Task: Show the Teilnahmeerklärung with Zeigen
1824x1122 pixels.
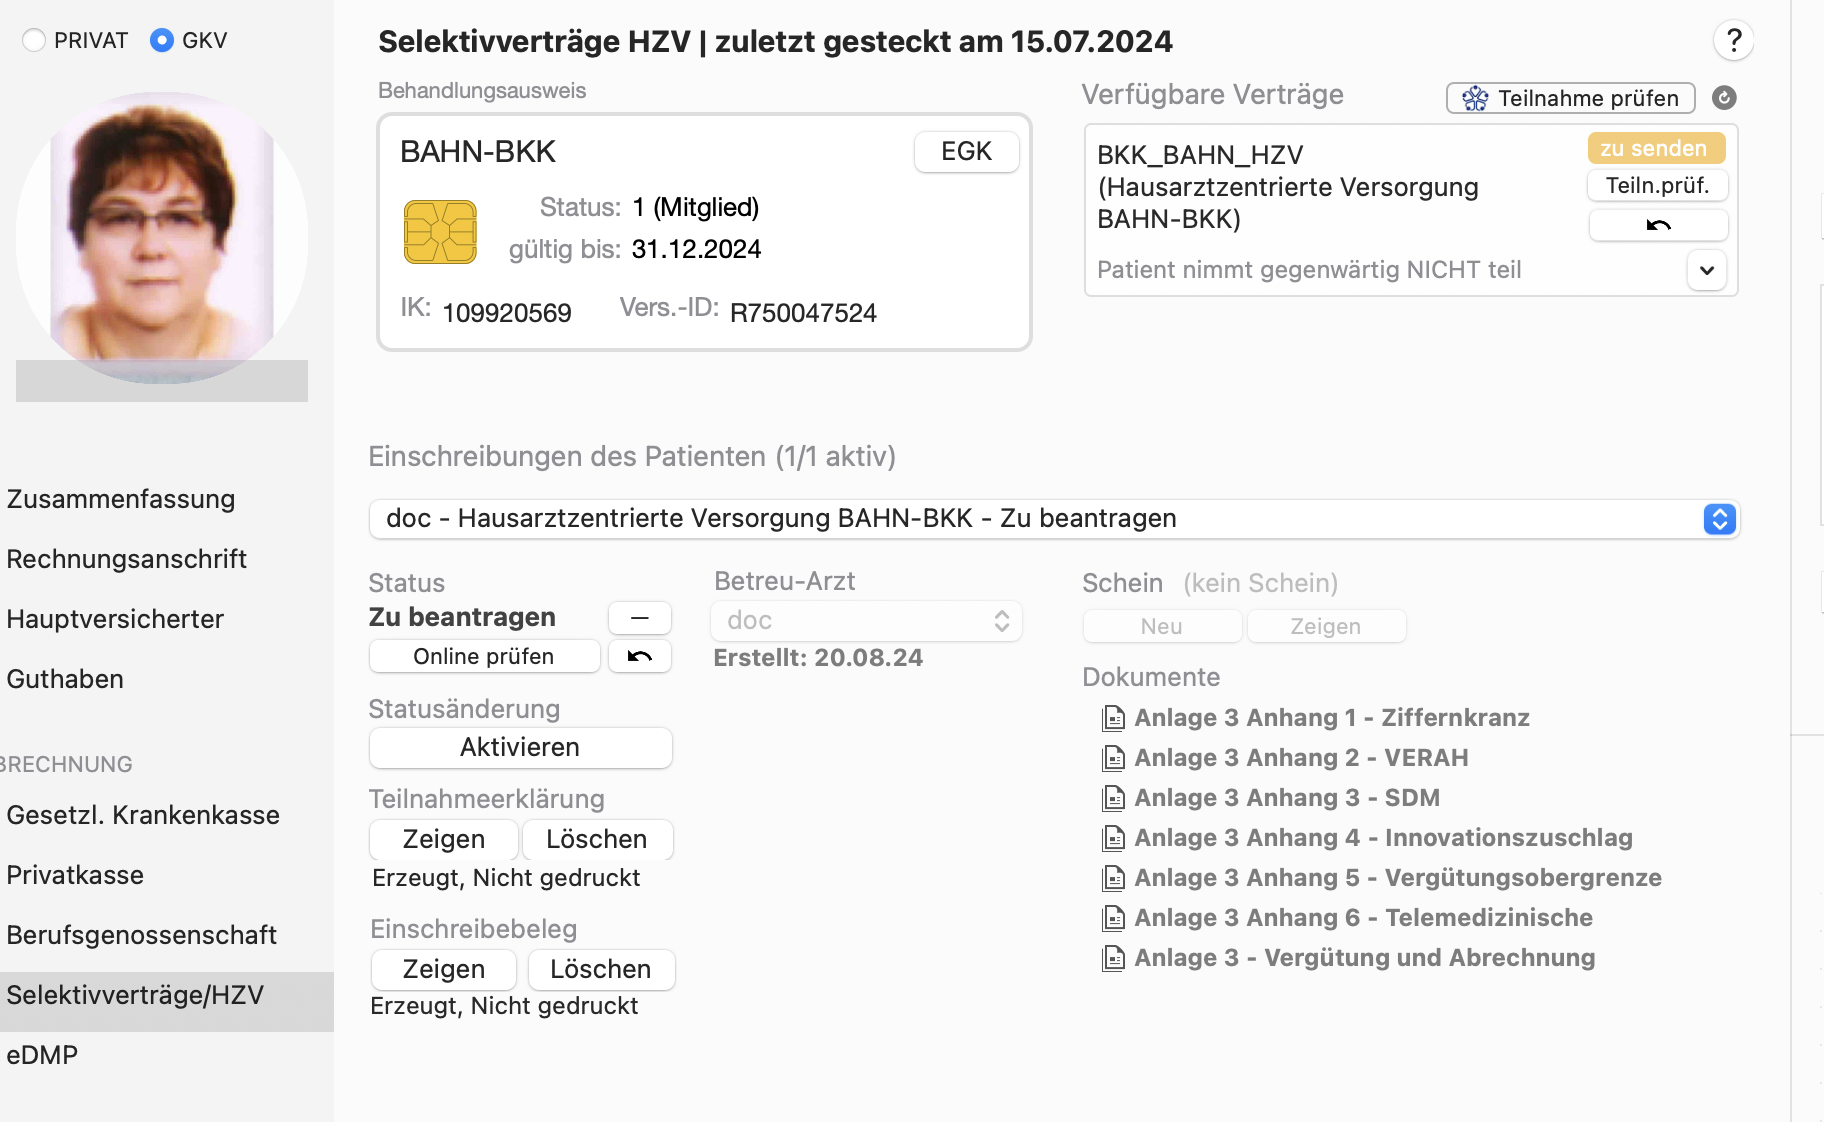Action: coord(444,839)
